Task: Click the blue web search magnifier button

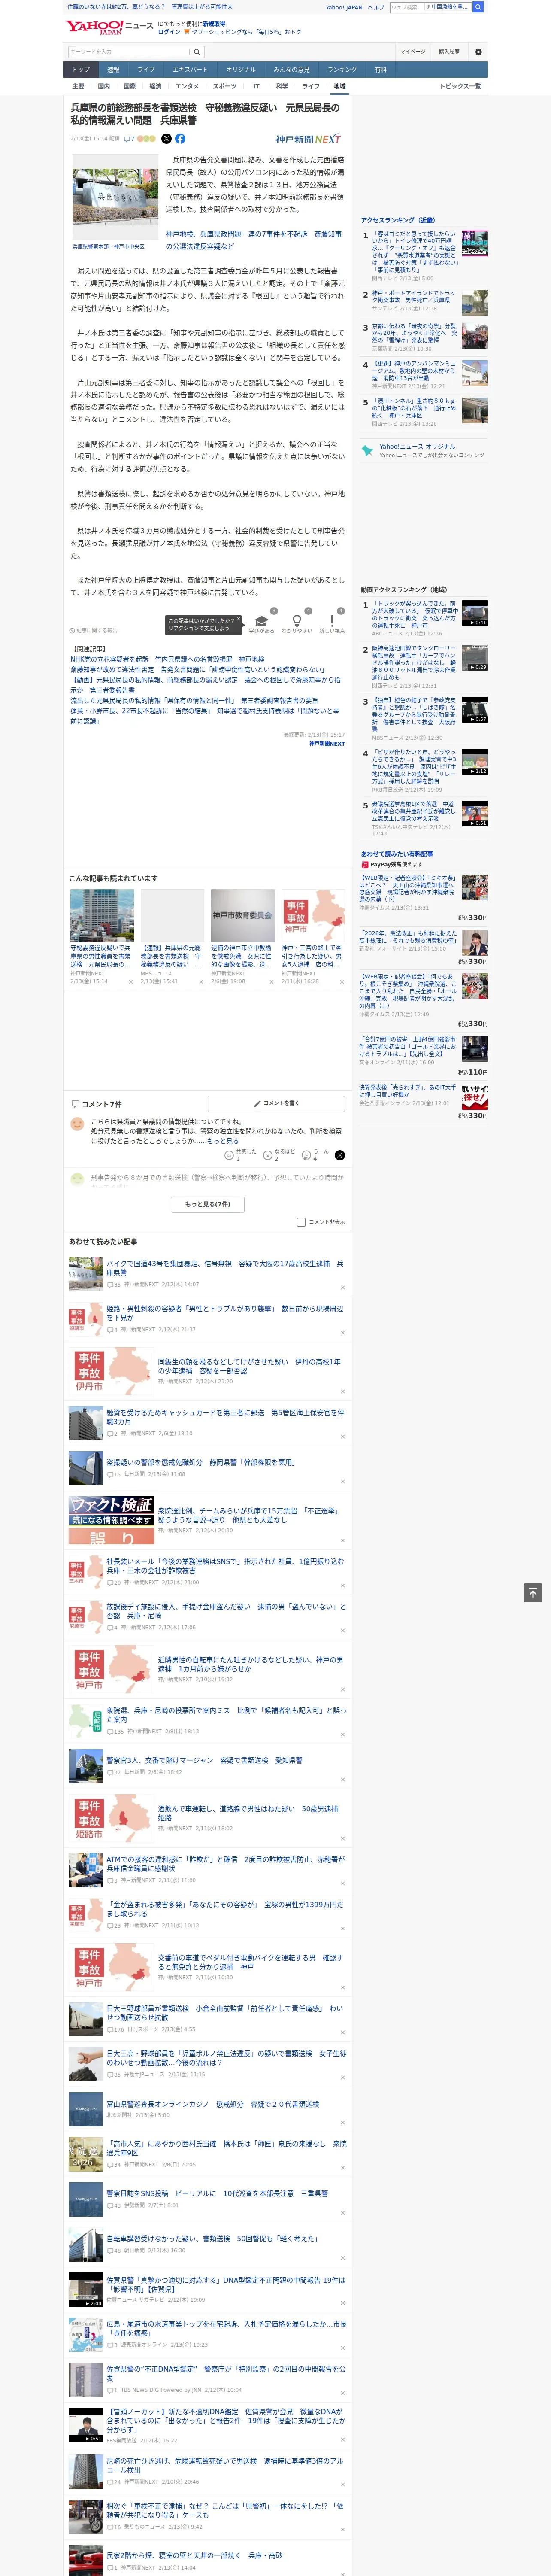Action: click(478, 7)
